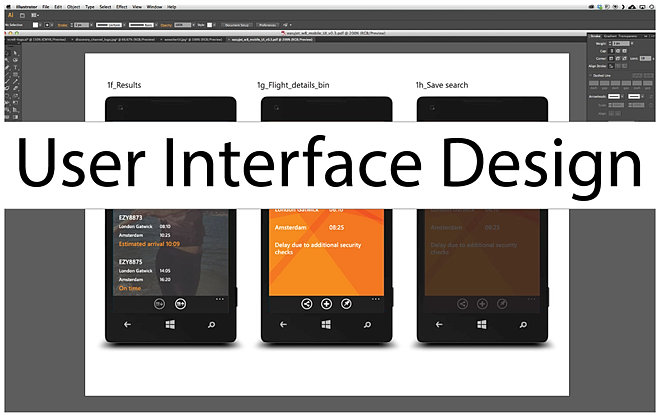Open the Help menu
This screenshot has height=417, width=660.
172,7
